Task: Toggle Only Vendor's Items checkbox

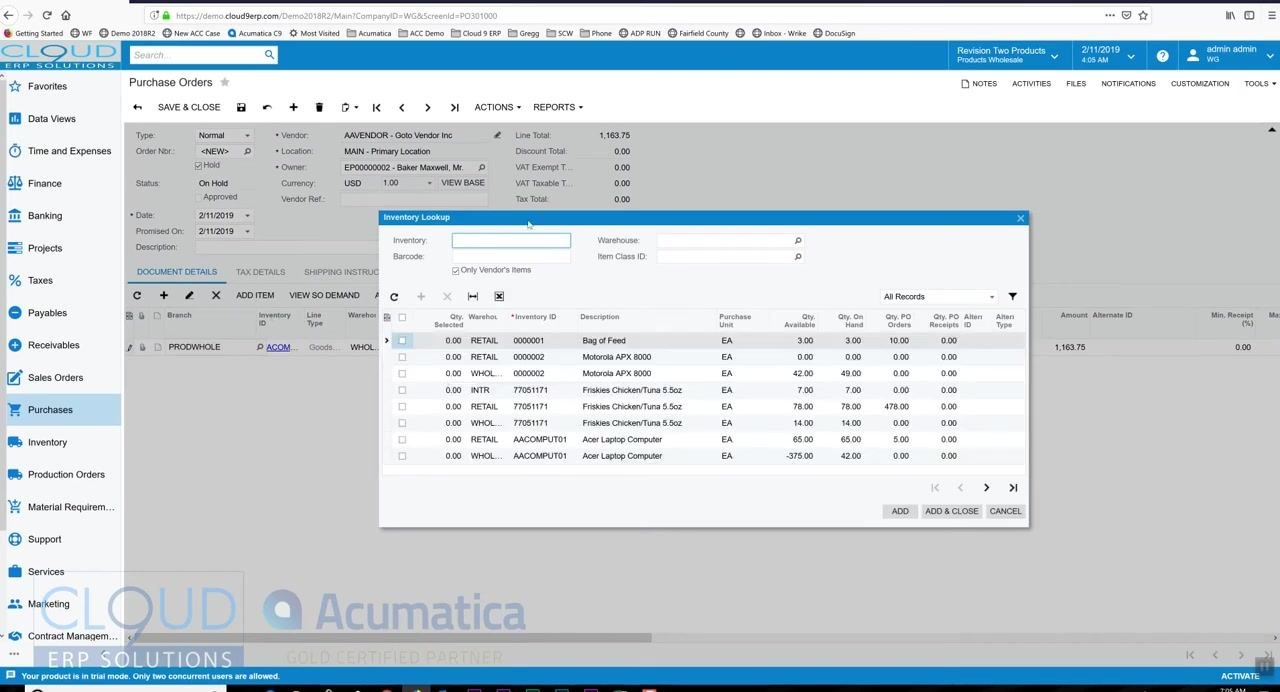Action: click(x=456, y=271)
